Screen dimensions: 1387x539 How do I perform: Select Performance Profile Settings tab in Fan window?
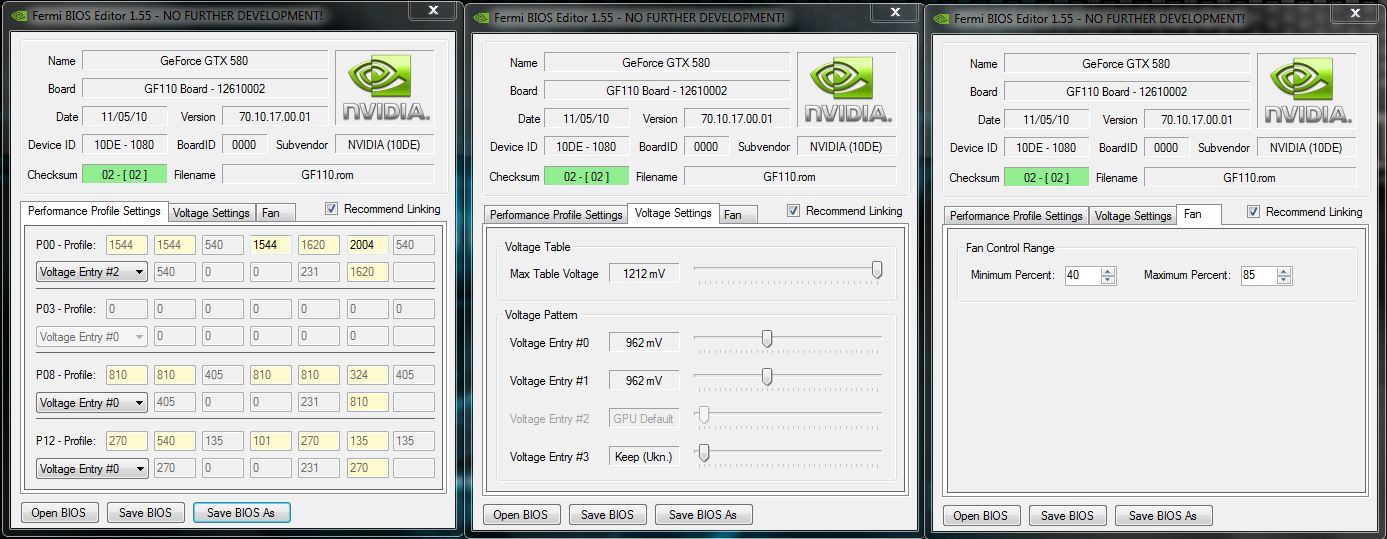tap(1016, 216)
